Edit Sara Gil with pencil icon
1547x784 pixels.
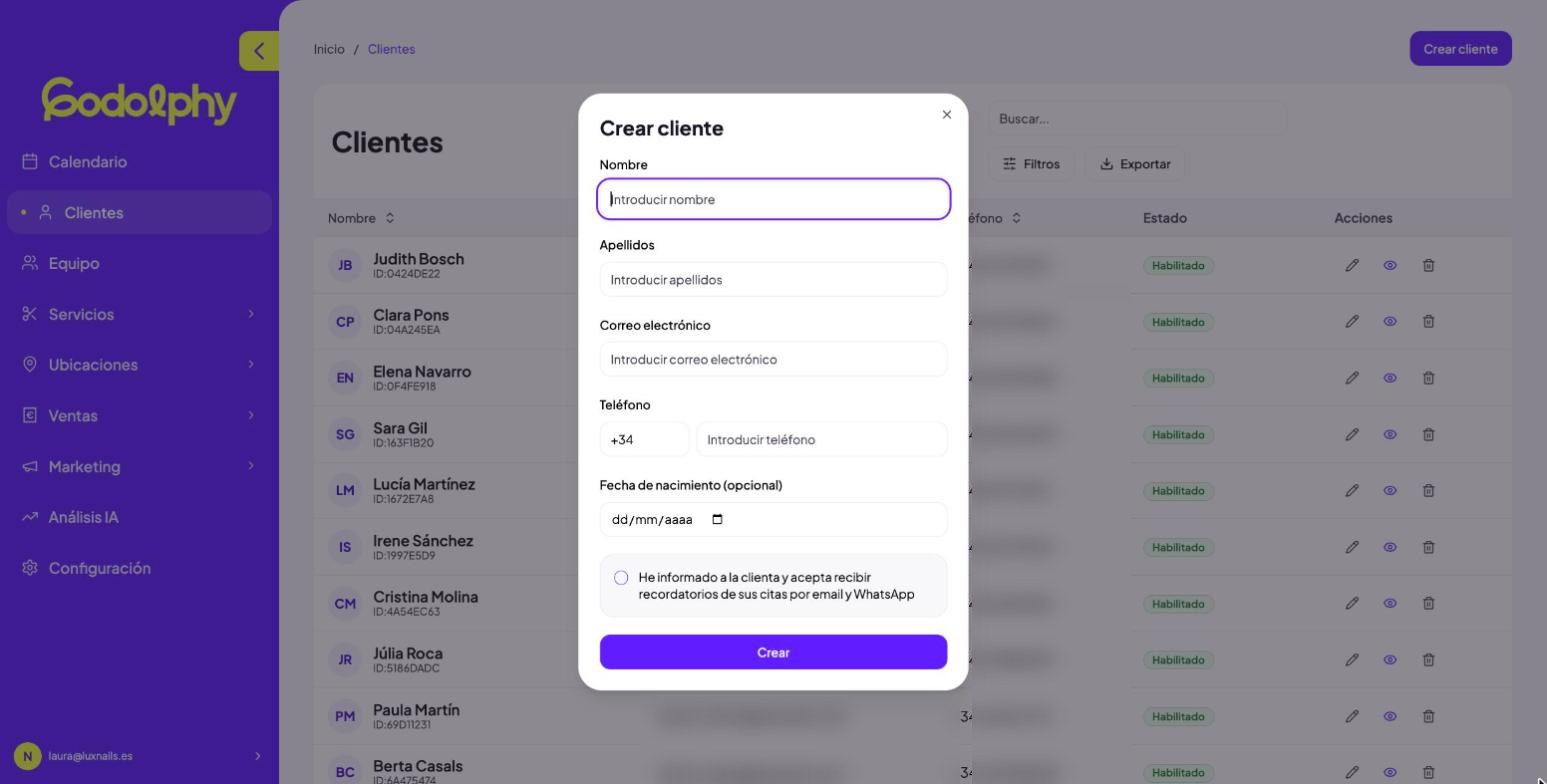click(x=1352, y=435)
